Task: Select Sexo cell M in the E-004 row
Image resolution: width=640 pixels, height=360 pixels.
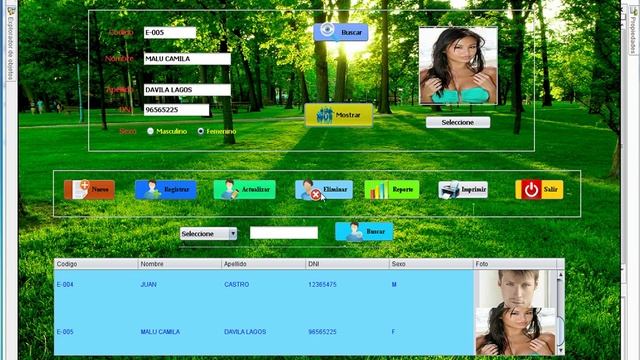Action: (x=431, y=284)
